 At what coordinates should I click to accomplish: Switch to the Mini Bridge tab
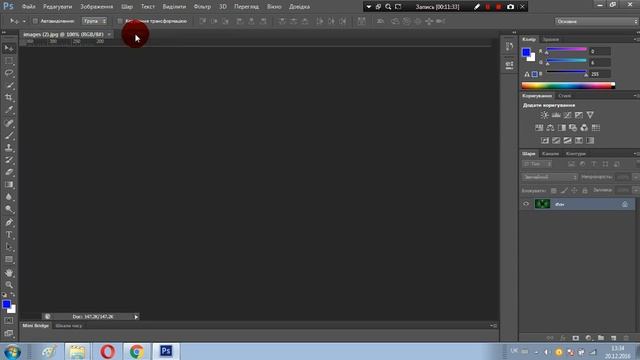(x=36, y=326)
